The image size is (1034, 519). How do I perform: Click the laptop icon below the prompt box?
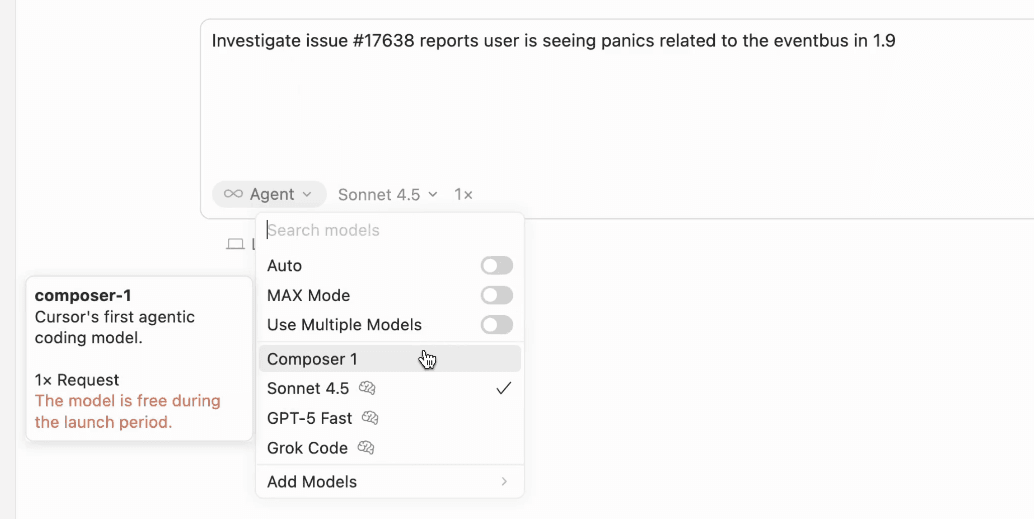(235, 244)
